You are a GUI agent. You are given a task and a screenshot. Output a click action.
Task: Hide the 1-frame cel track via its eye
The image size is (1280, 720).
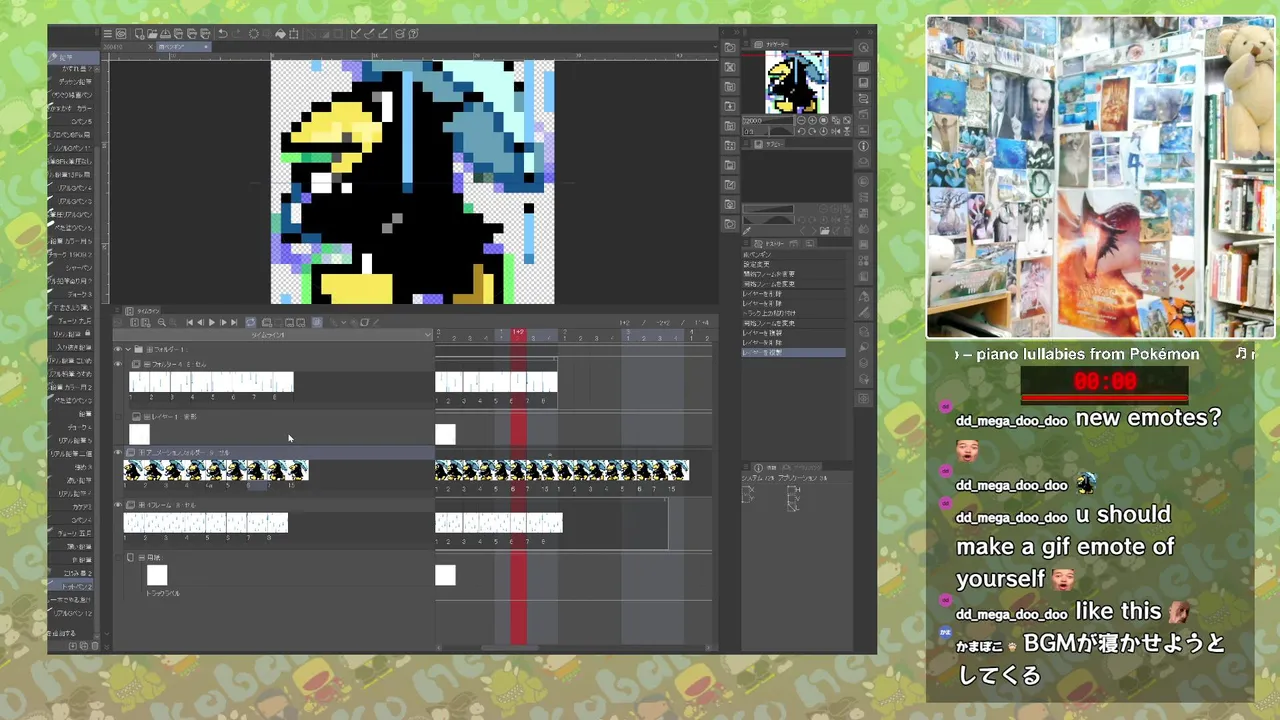coord(118,505)
